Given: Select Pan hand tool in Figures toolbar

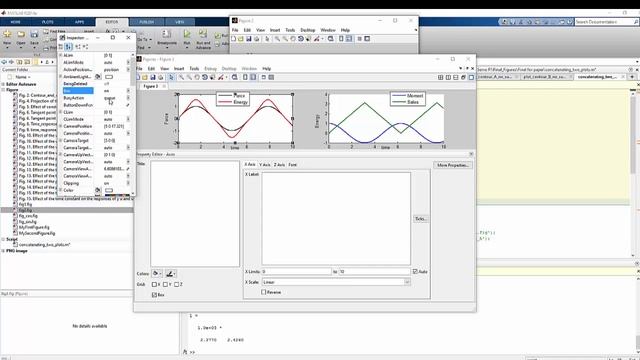Looking at the screenshot, I should [x=197, y=77].
